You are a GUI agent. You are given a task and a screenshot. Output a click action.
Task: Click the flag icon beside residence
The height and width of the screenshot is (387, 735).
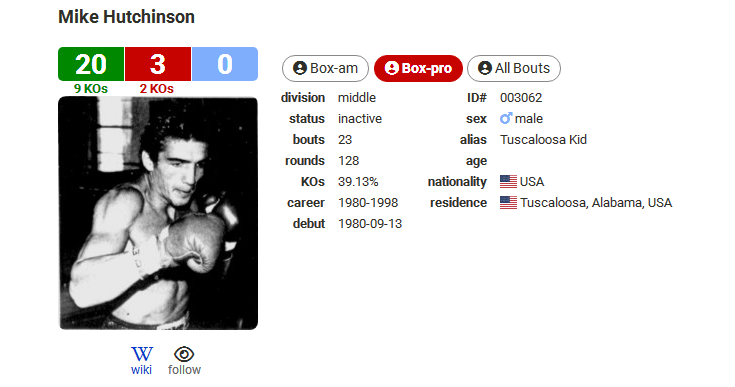click(508, 202)
